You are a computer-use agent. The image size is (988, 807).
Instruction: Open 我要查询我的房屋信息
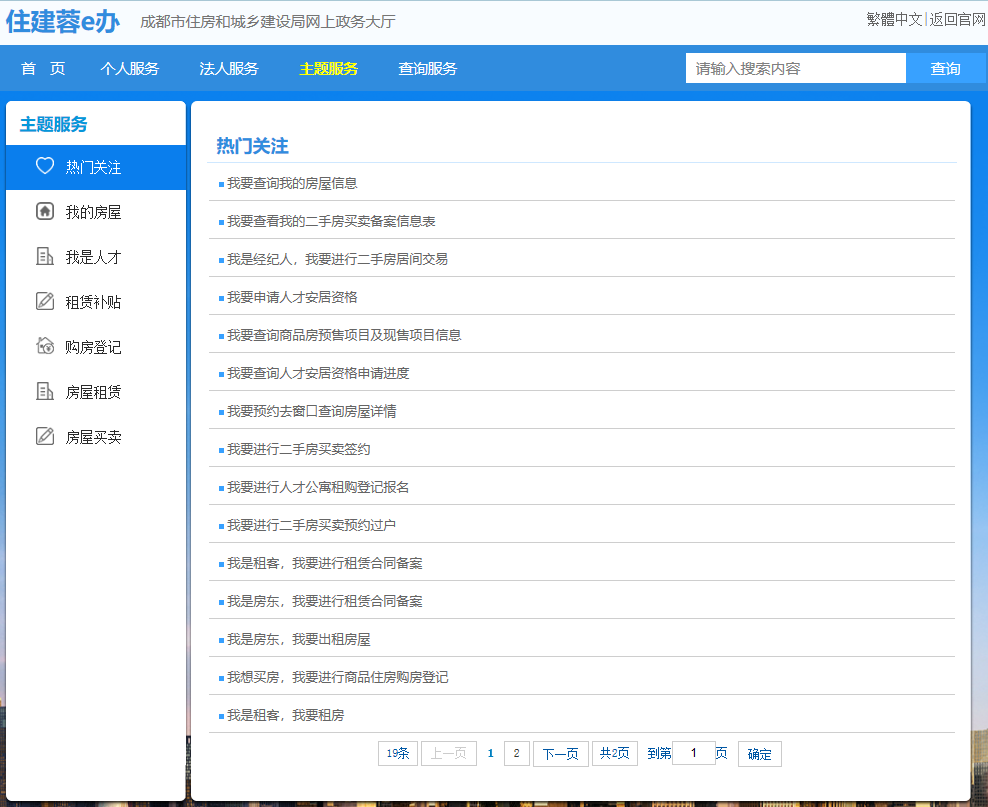[x=292, y=183]
